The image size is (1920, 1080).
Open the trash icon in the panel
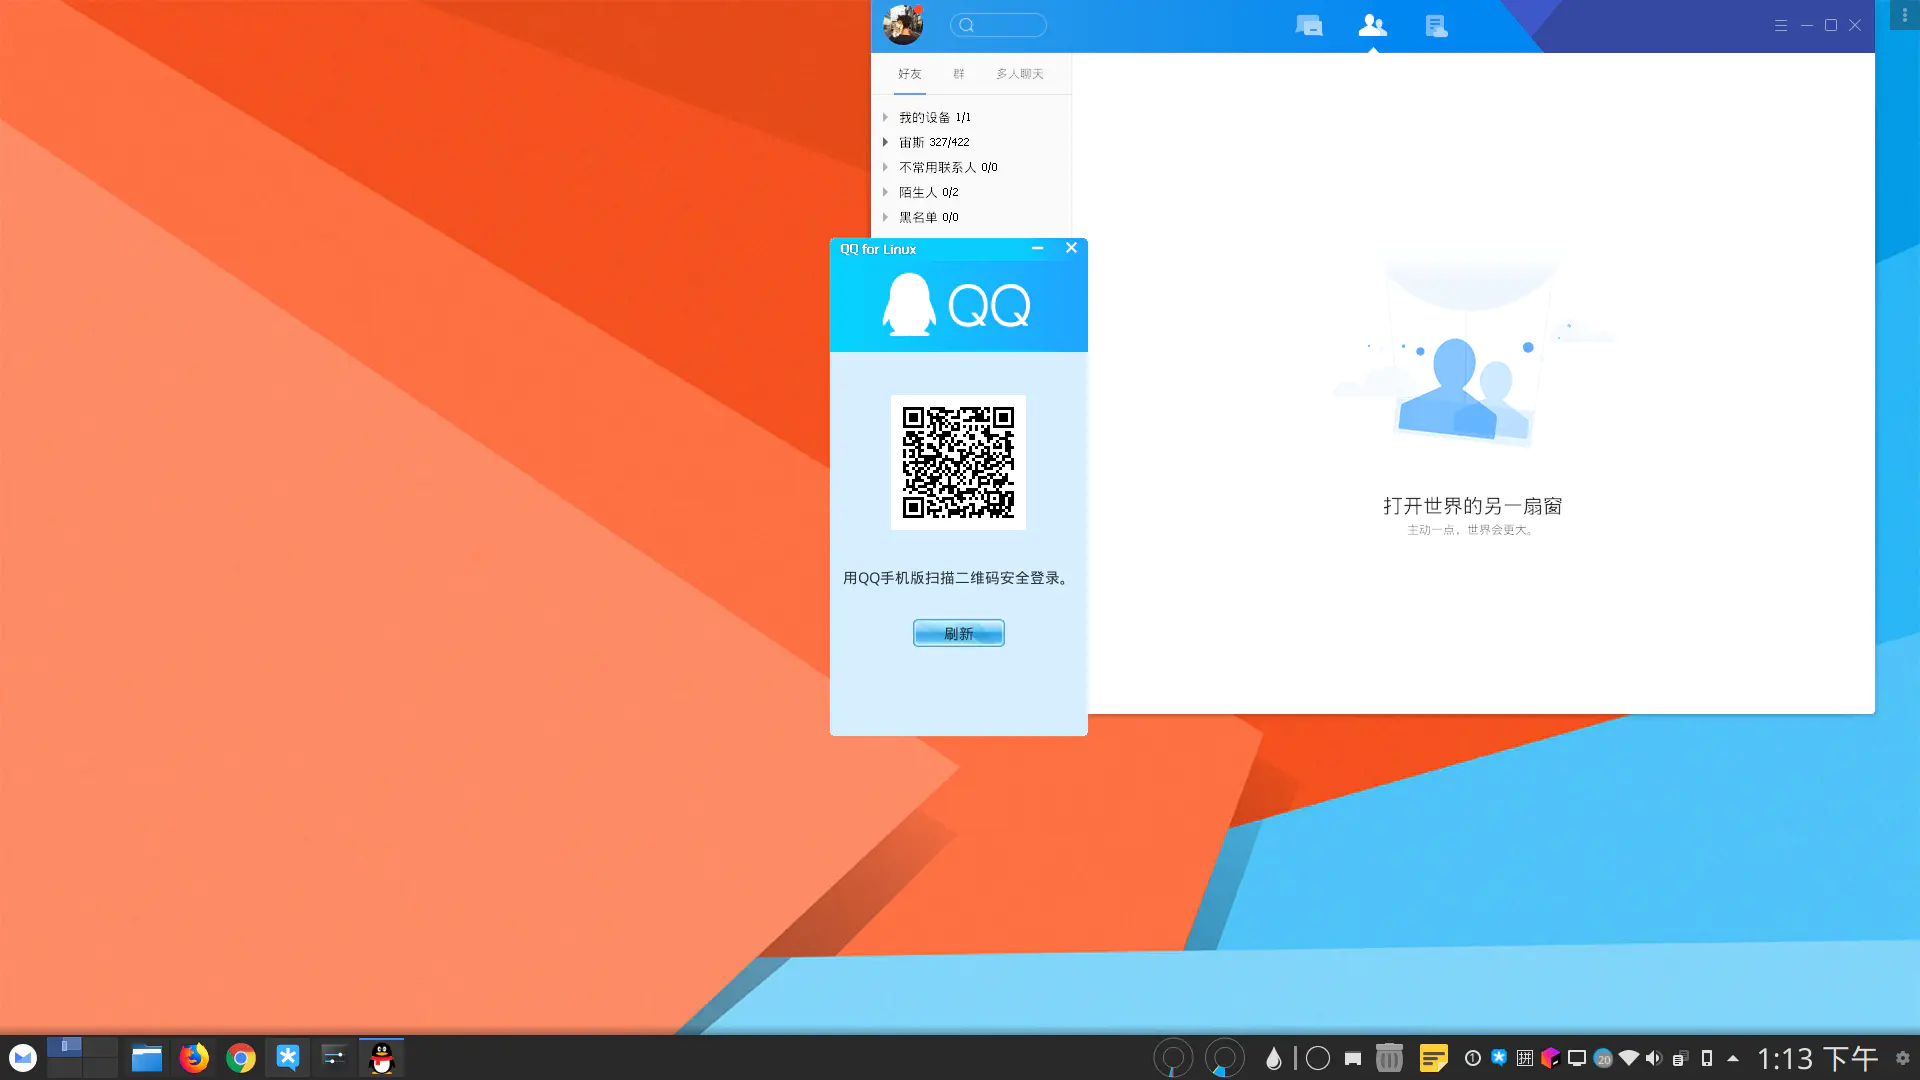pos(1389,1058)
